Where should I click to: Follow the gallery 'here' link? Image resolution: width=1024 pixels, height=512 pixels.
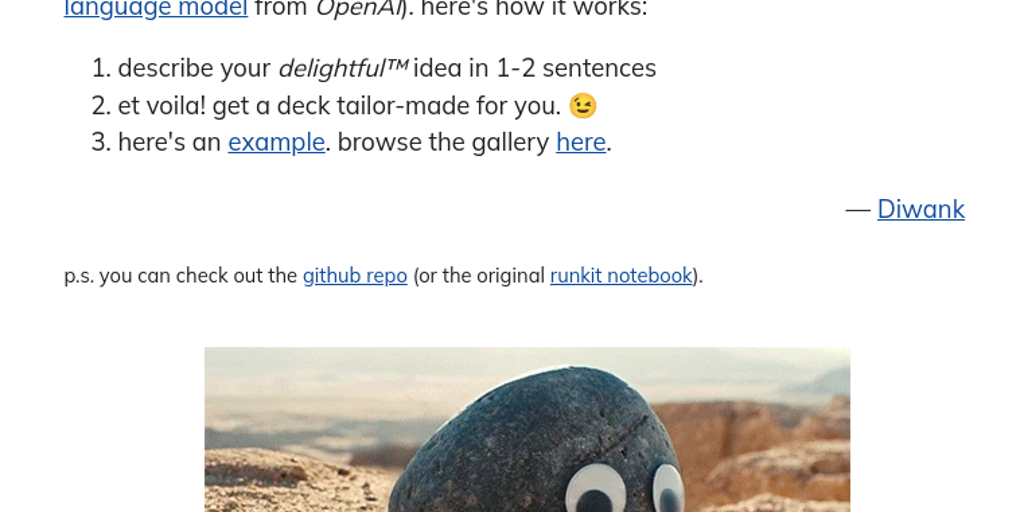coord(581,142)
